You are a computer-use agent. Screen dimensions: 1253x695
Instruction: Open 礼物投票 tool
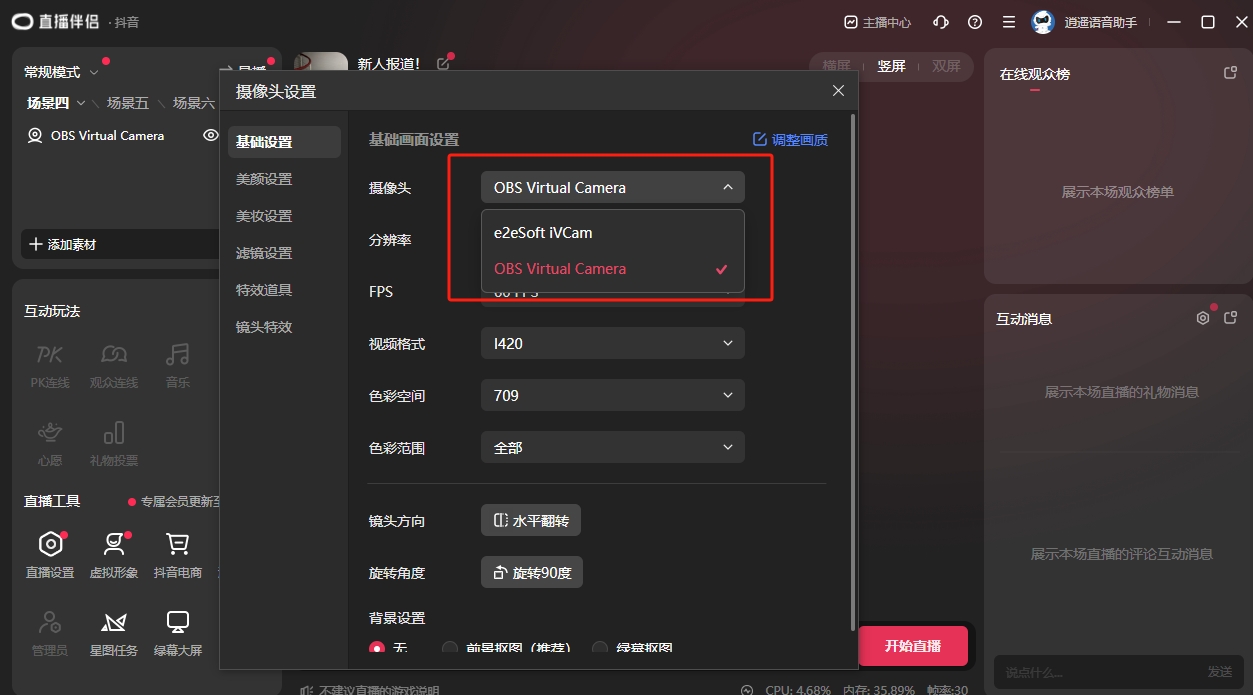click(114, 443)
